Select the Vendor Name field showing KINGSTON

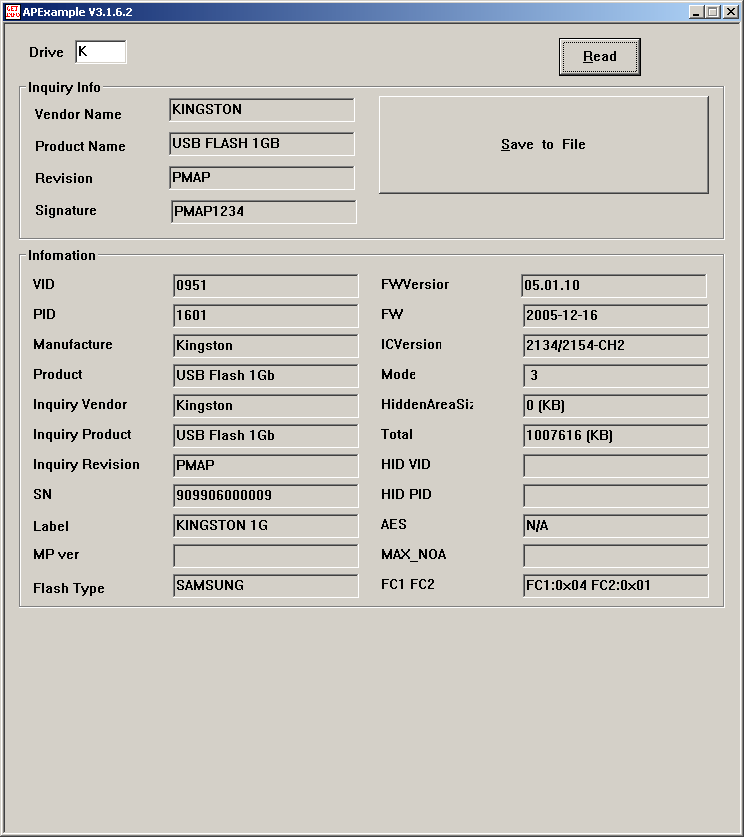(x=262, y=110)
